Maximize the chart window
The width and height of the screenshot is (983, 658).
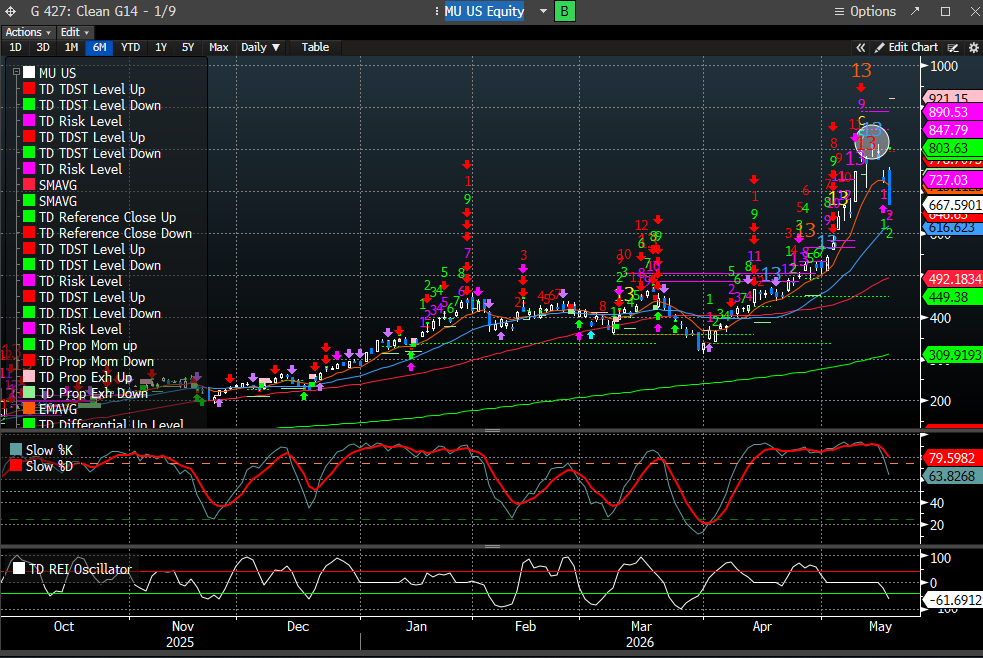[x=945, y=11]
